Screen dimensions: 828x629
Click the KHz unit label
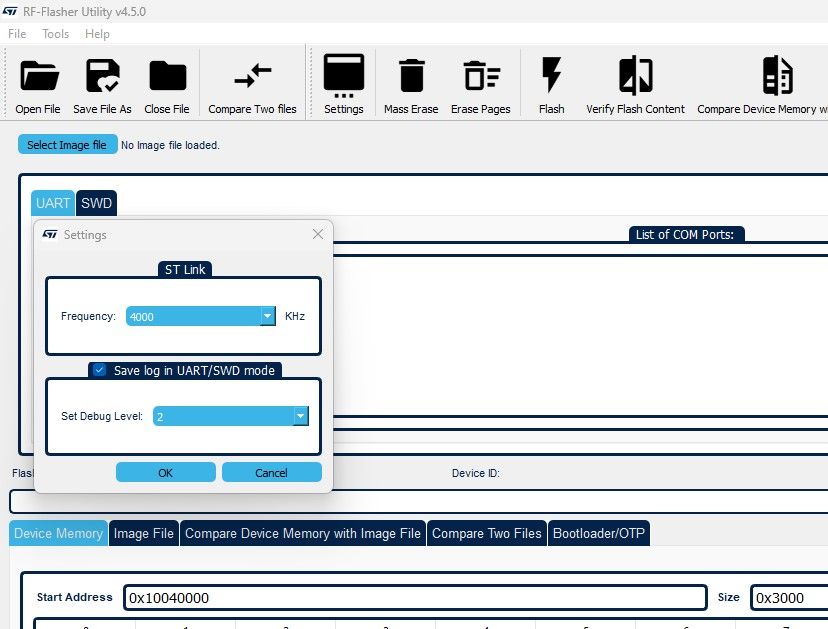click(x=295, y=316)
